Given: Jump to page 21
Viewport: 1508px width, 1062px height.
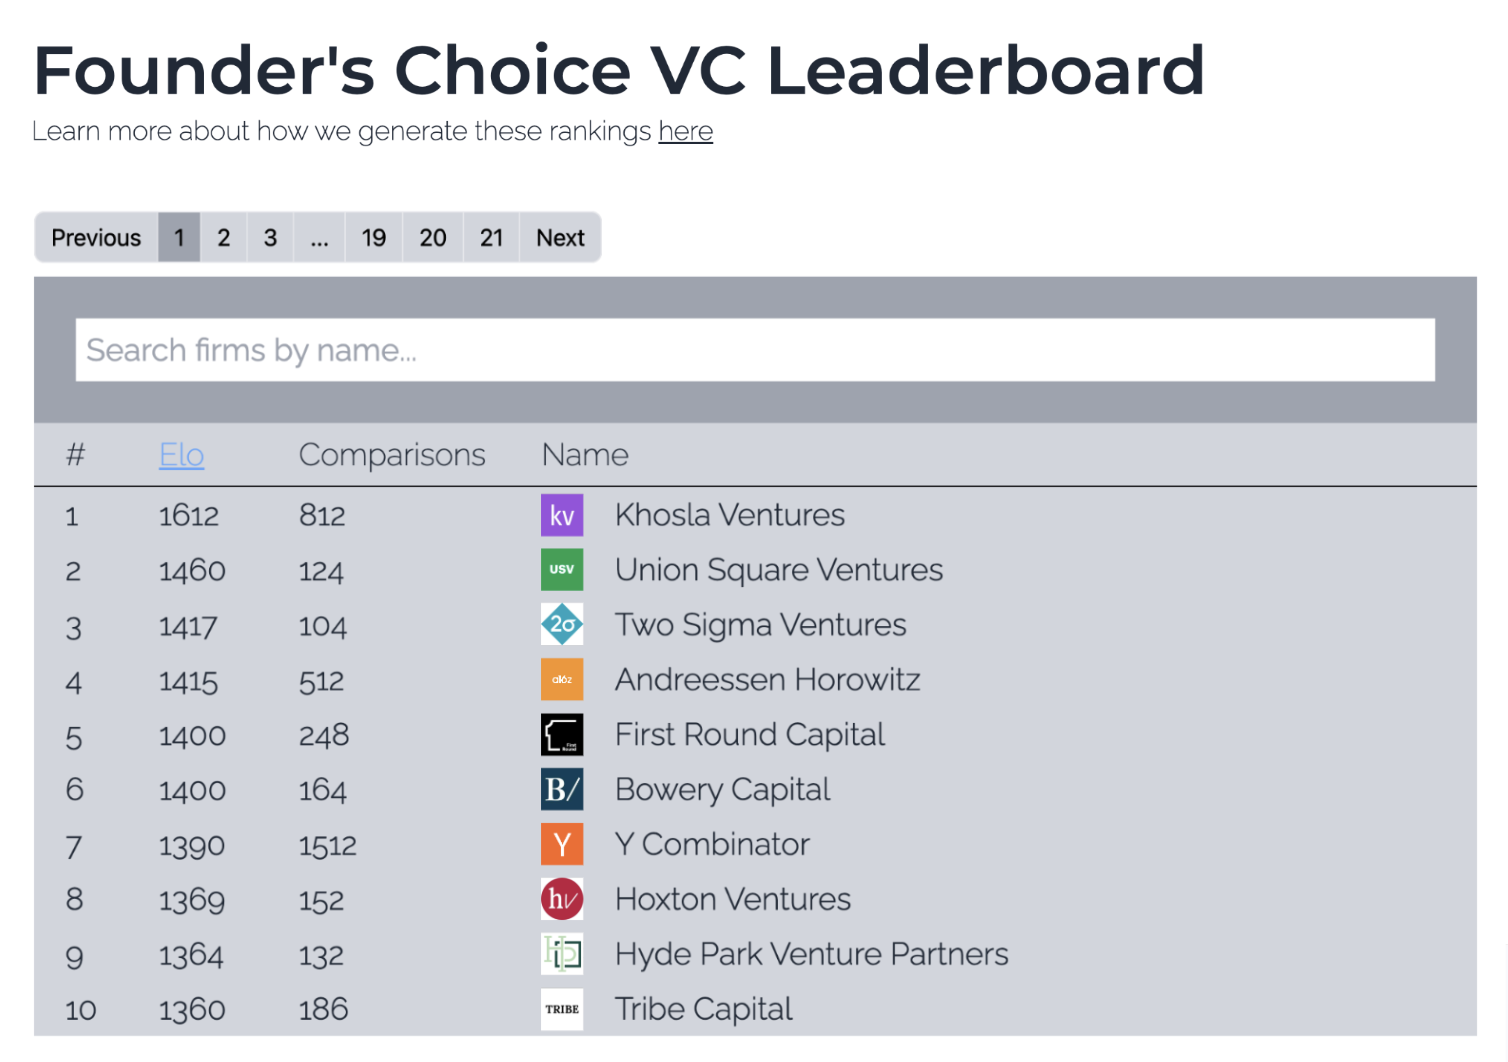Looking at the screenshot, I should click(x=491, y=237).
